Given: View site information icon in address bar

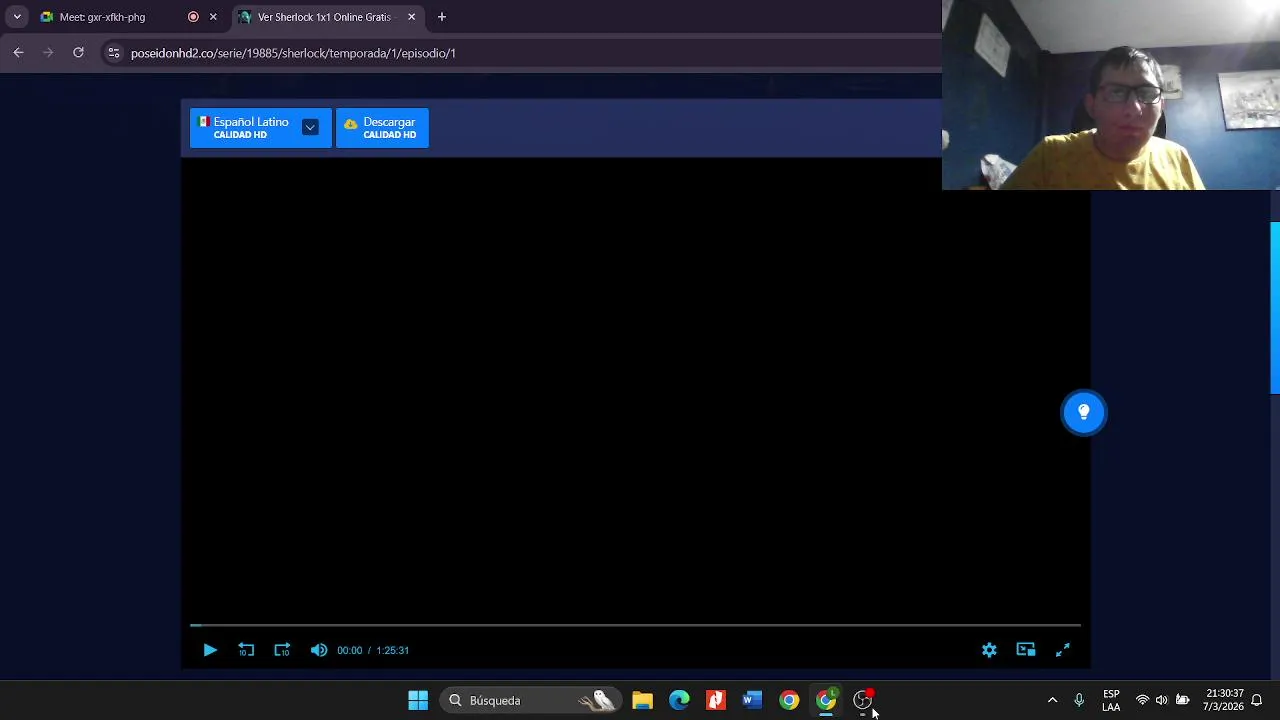Looking at the screenshot, I should pos(114,53).
